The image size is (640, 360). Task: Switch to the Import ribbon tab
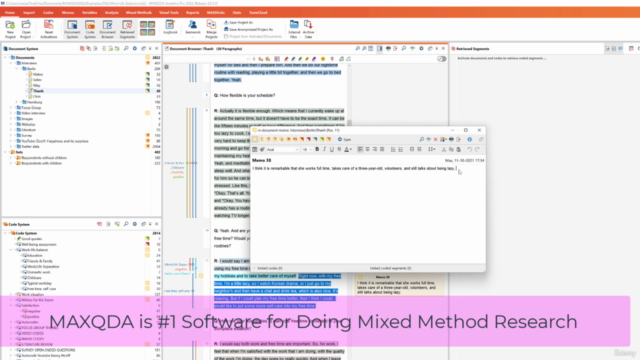[x=29, y=13]
